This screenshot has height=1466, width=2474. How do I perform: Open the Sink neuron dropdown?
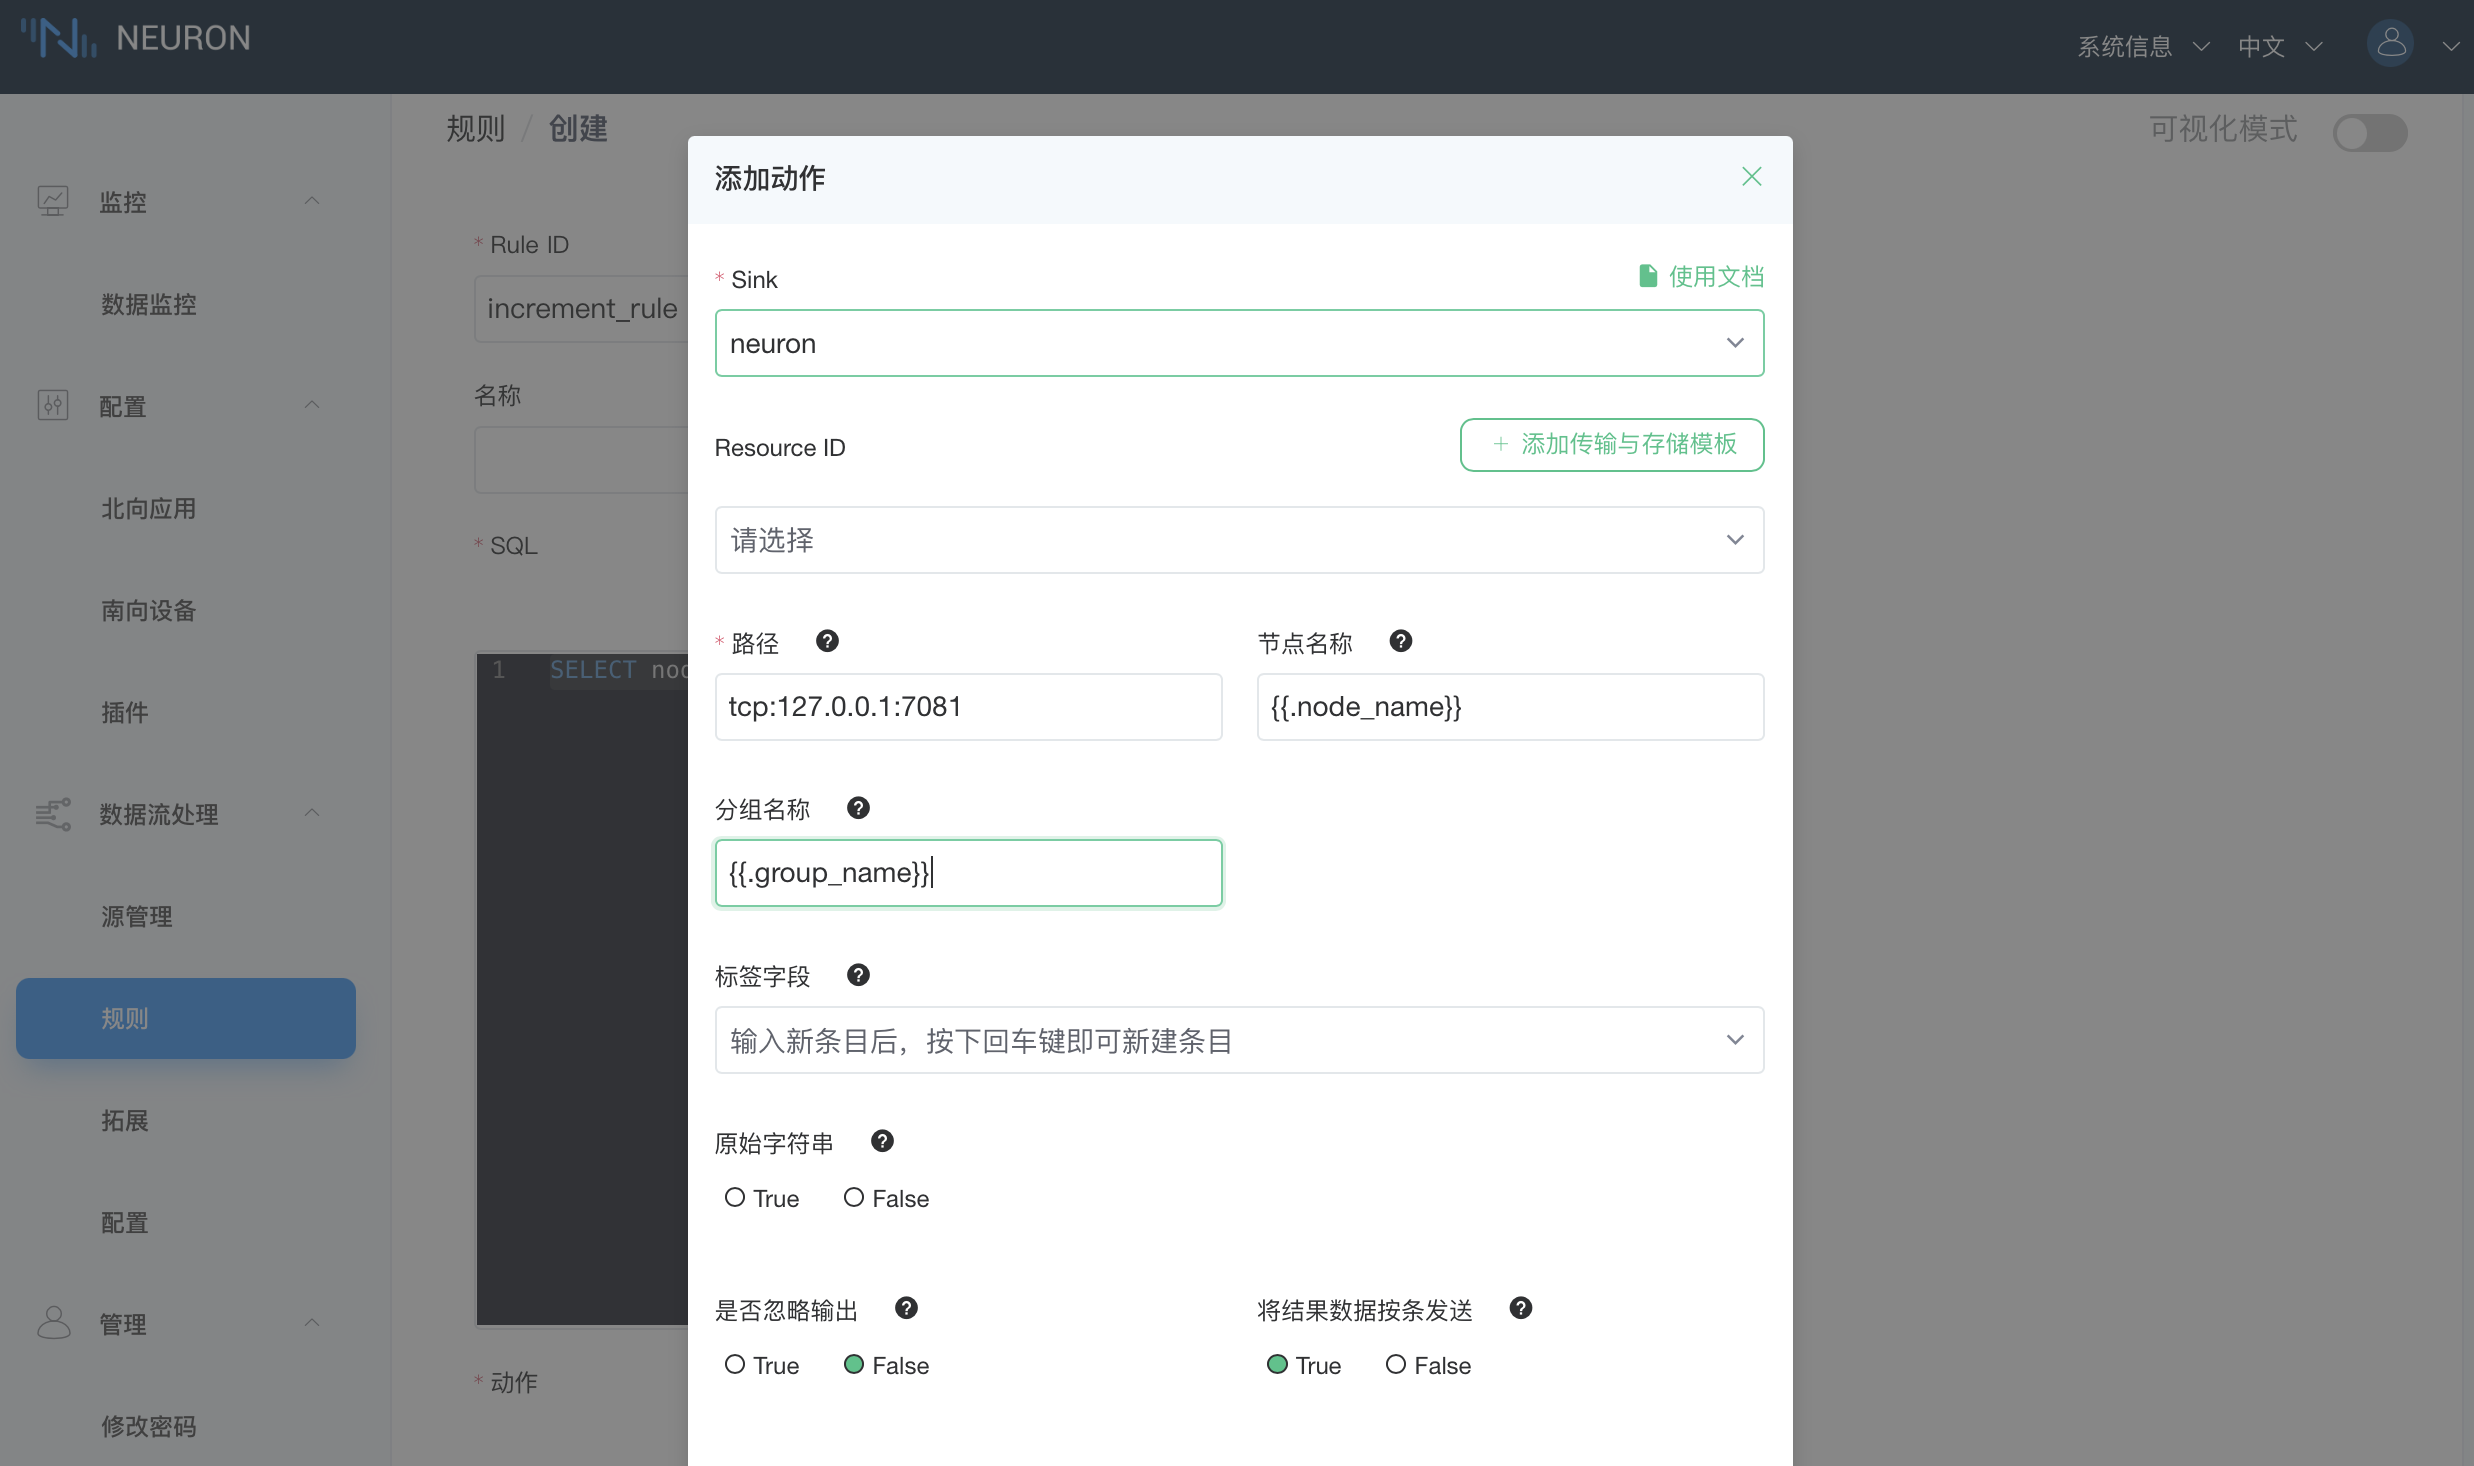point(1239,343)
